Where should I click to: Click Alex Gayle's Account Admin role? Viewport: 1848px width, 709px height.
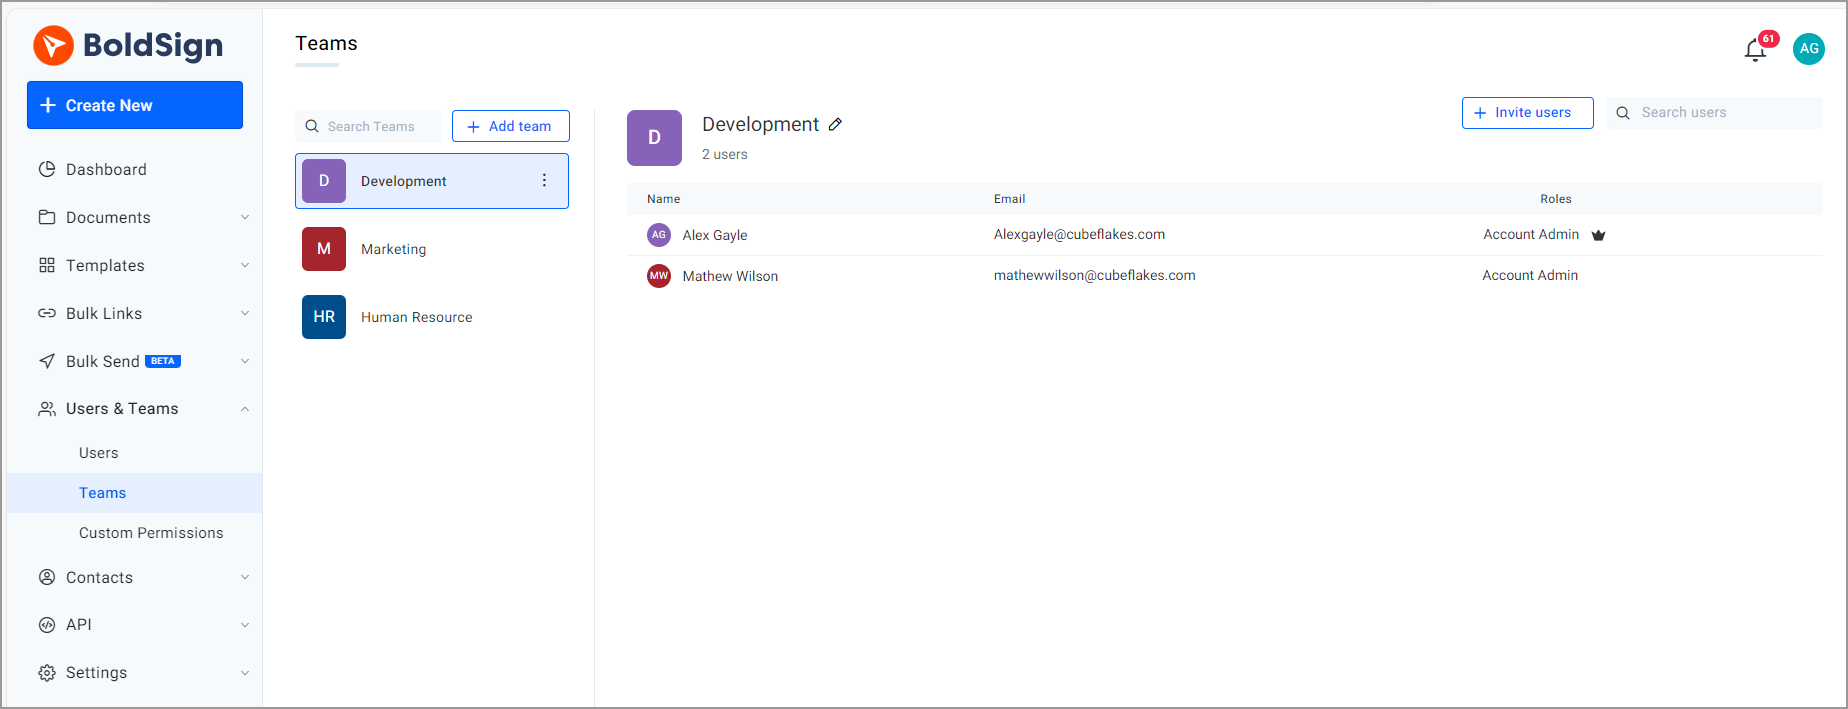1531,234
